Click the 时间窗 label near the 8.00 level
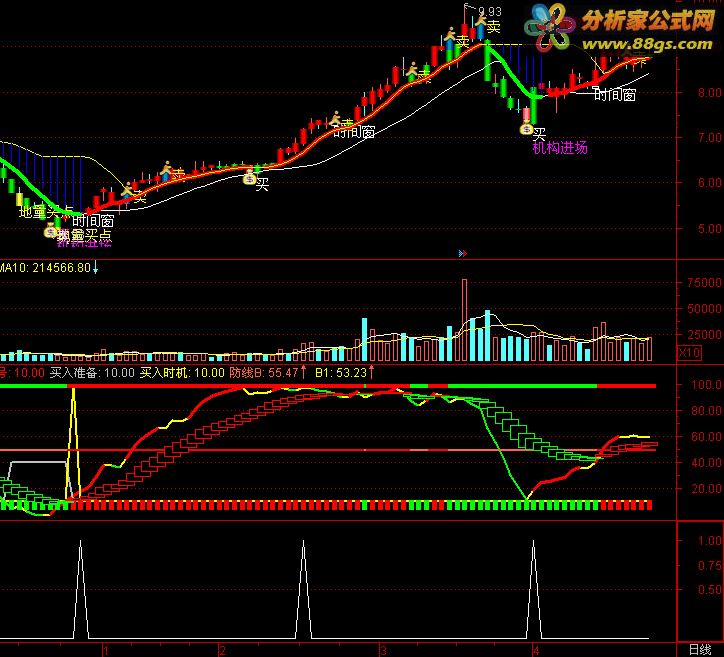The image size is (724, 657). pos(615,95)
